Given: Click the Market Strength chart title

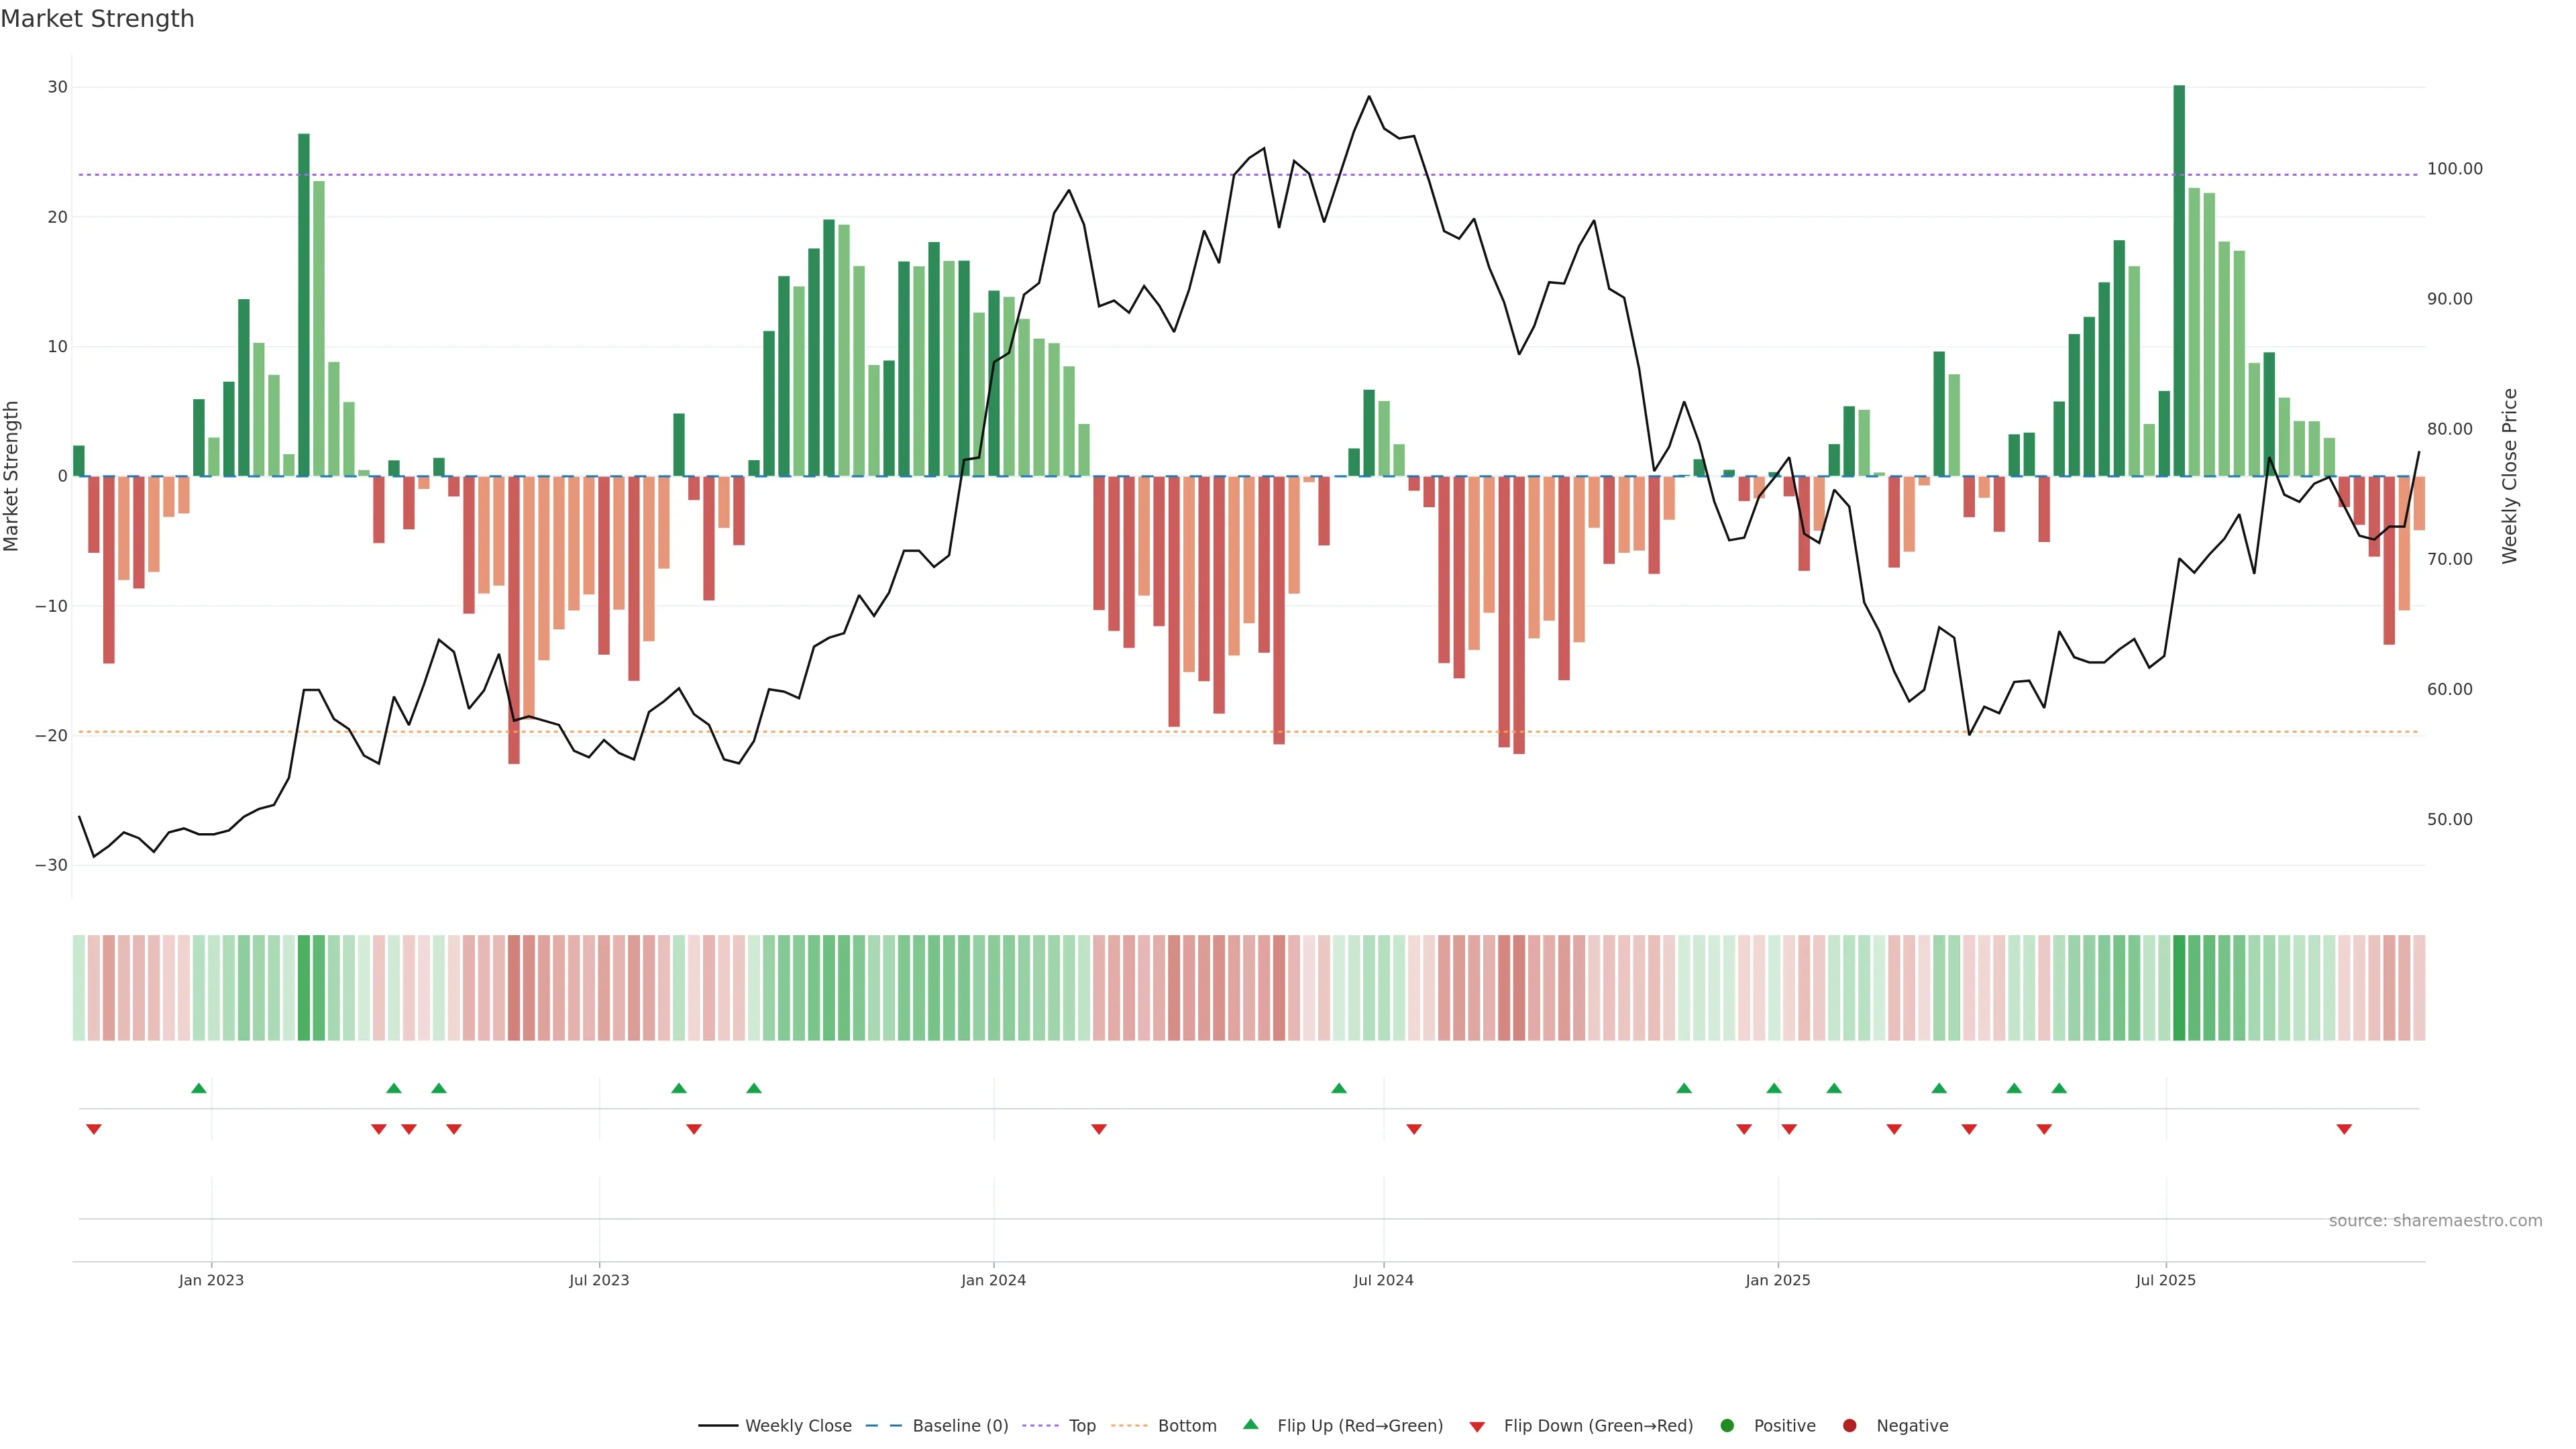Looking at the screenshot, I should pyautogui.click(x=97, y=19).
